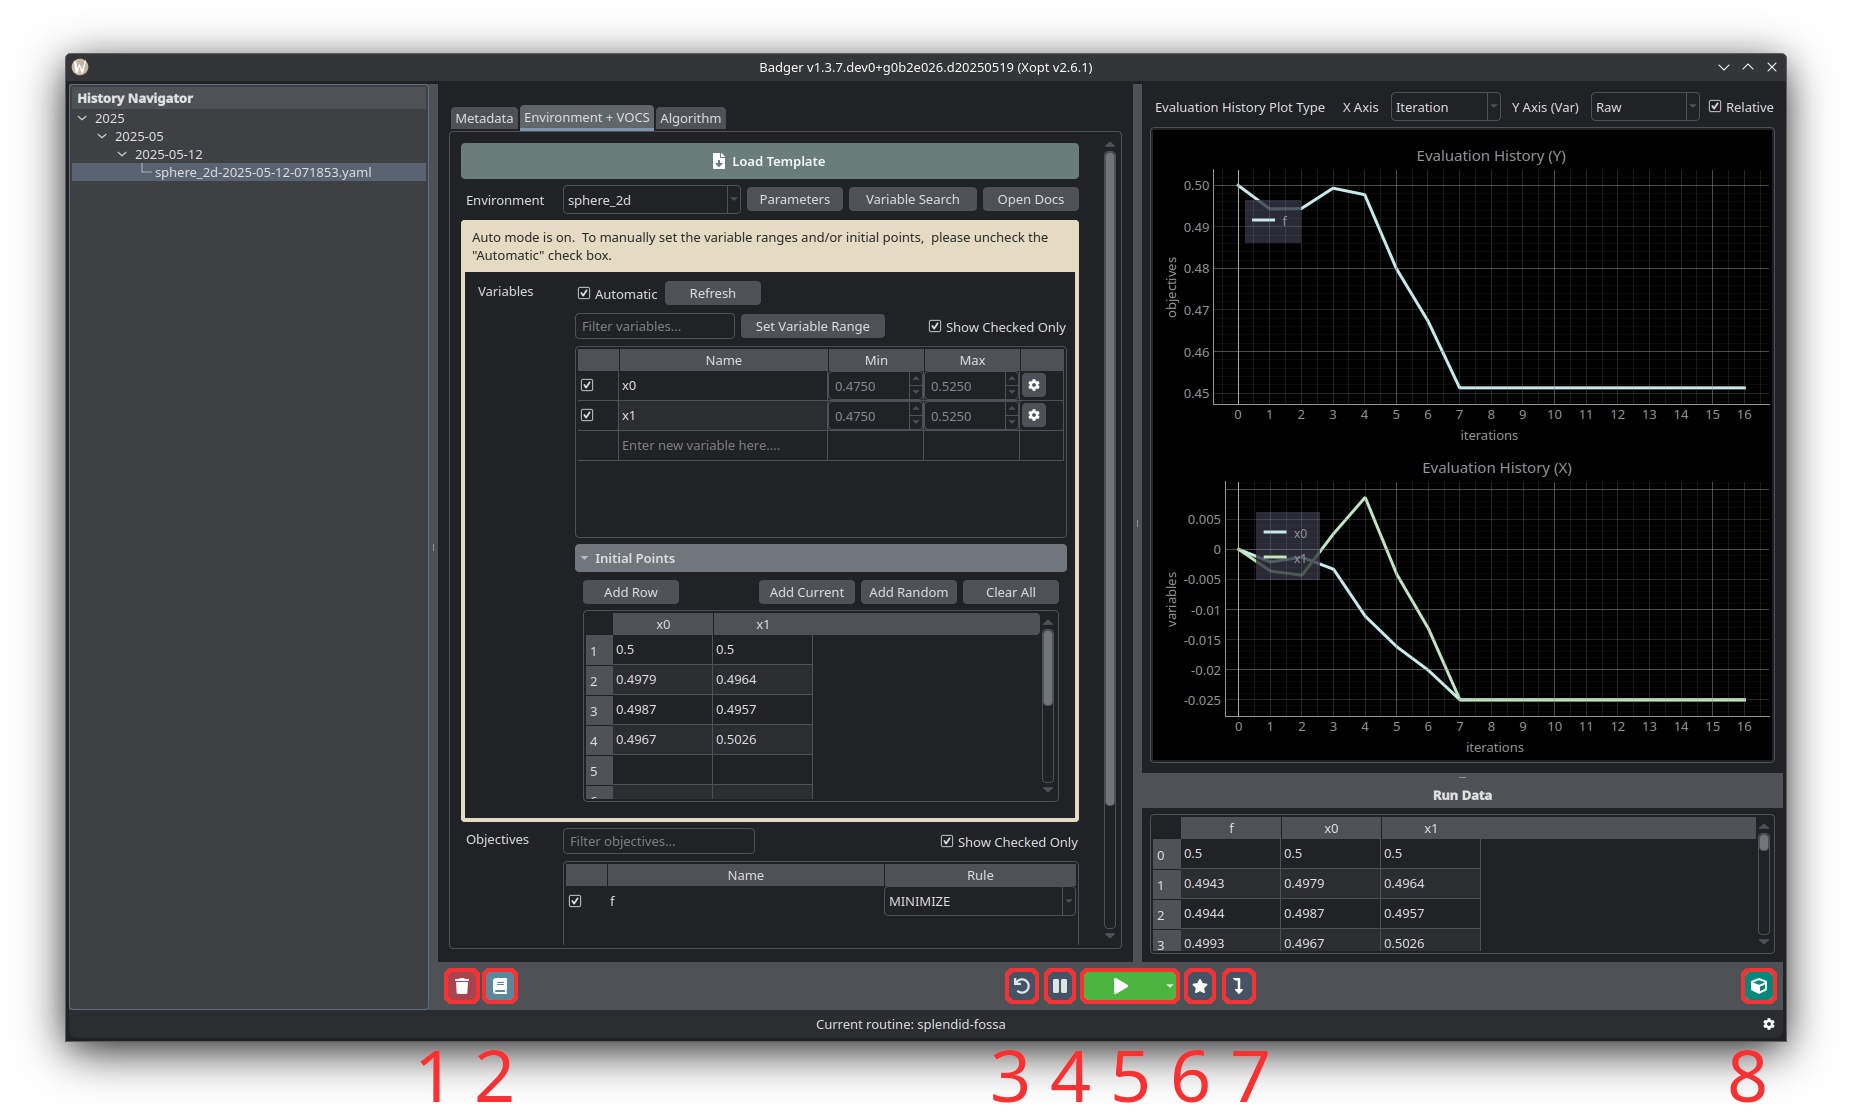
Task: Click the Variable Search button
Action: (x=912, y=200)
